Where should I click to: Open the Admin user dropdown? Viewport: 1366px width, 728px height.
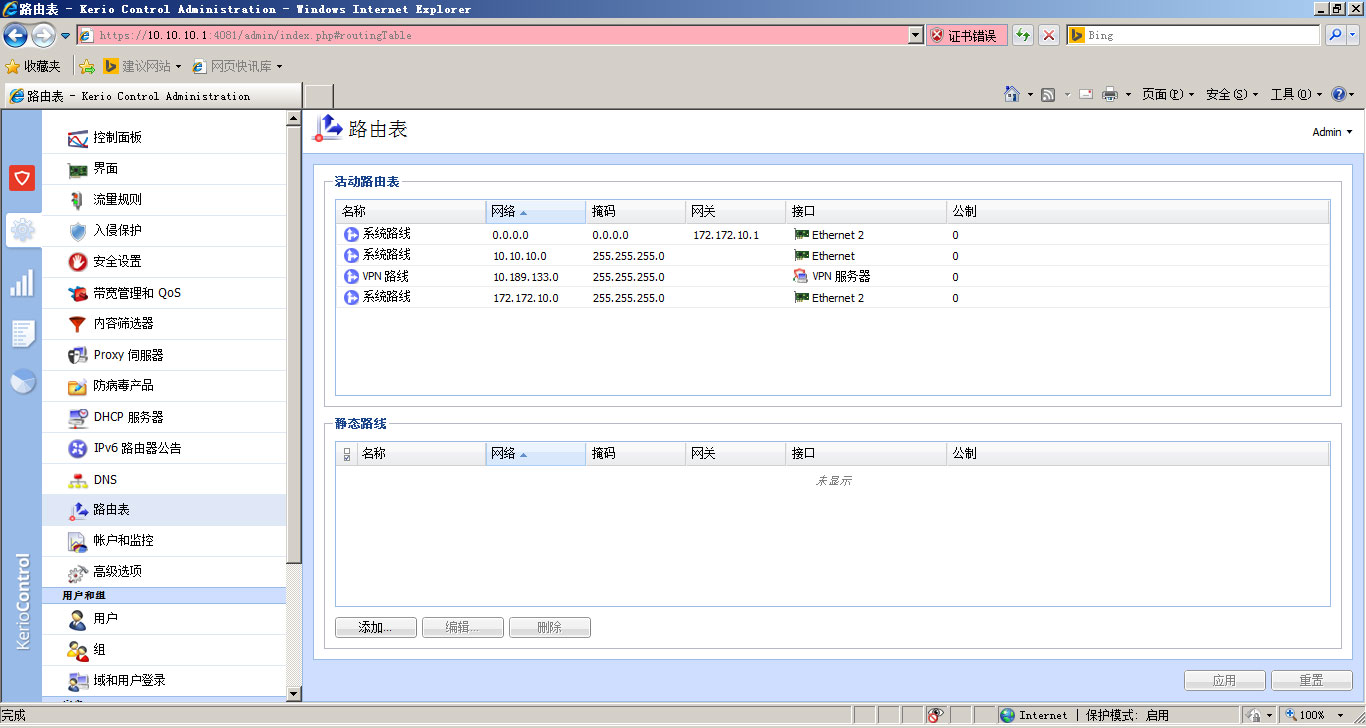1332,132
